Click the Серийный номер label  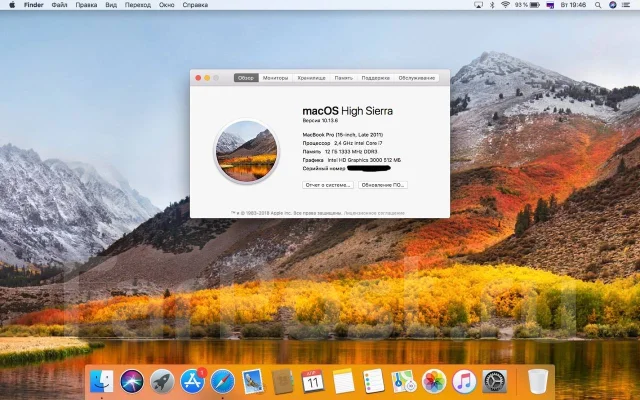324,168
